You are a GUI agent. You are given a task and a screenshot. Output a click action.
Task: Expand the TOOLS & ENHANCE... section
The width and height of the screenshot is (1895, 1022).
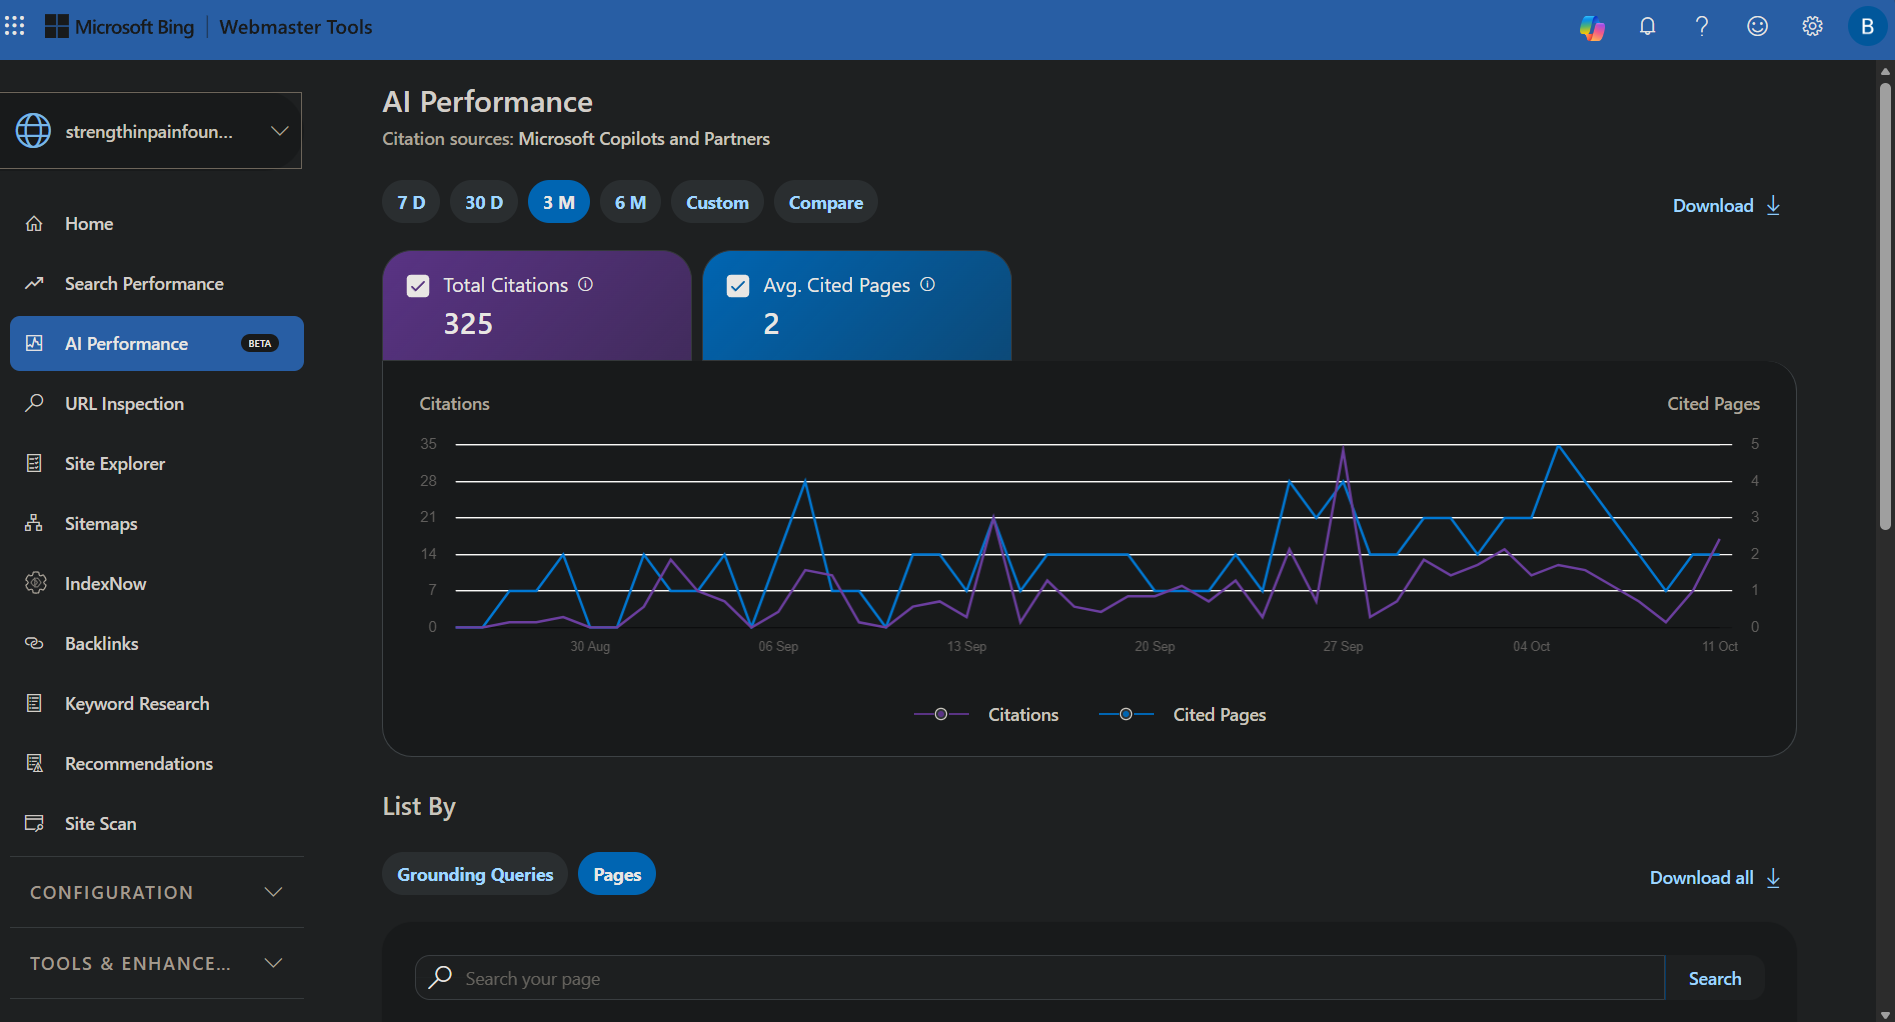click(x=156, y=963)
